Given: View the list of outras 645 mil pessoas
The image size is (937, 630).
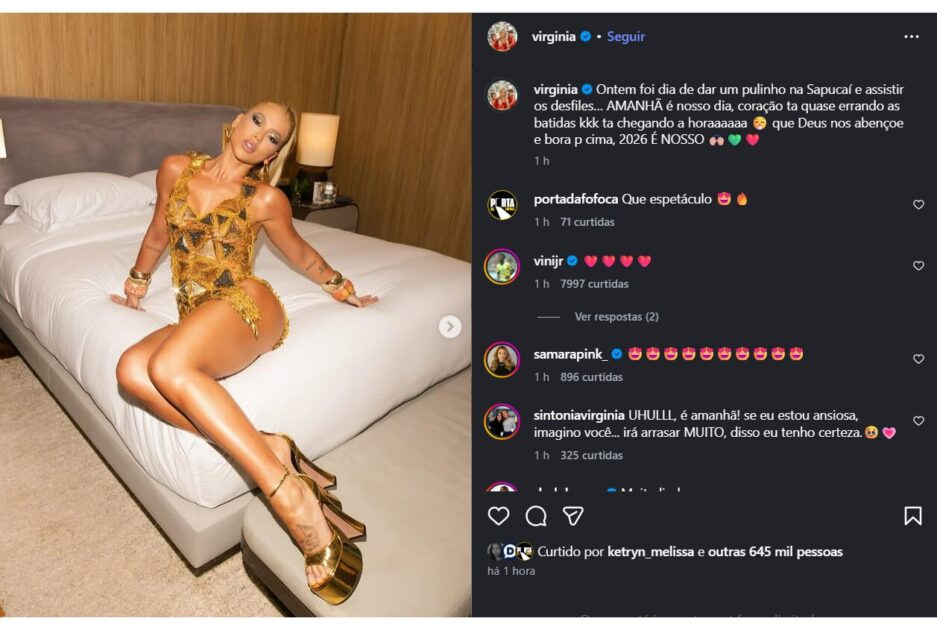Looking at the screenshot, I should pos(775,552).
